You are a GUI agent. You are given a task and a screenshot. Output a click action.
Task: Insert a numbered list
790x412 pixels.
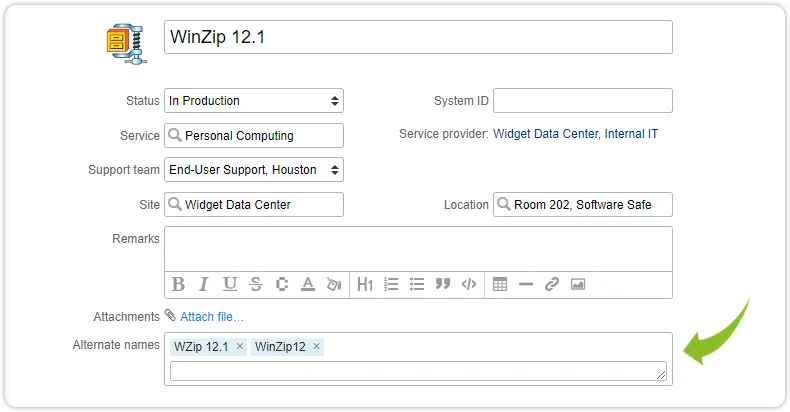391,285
